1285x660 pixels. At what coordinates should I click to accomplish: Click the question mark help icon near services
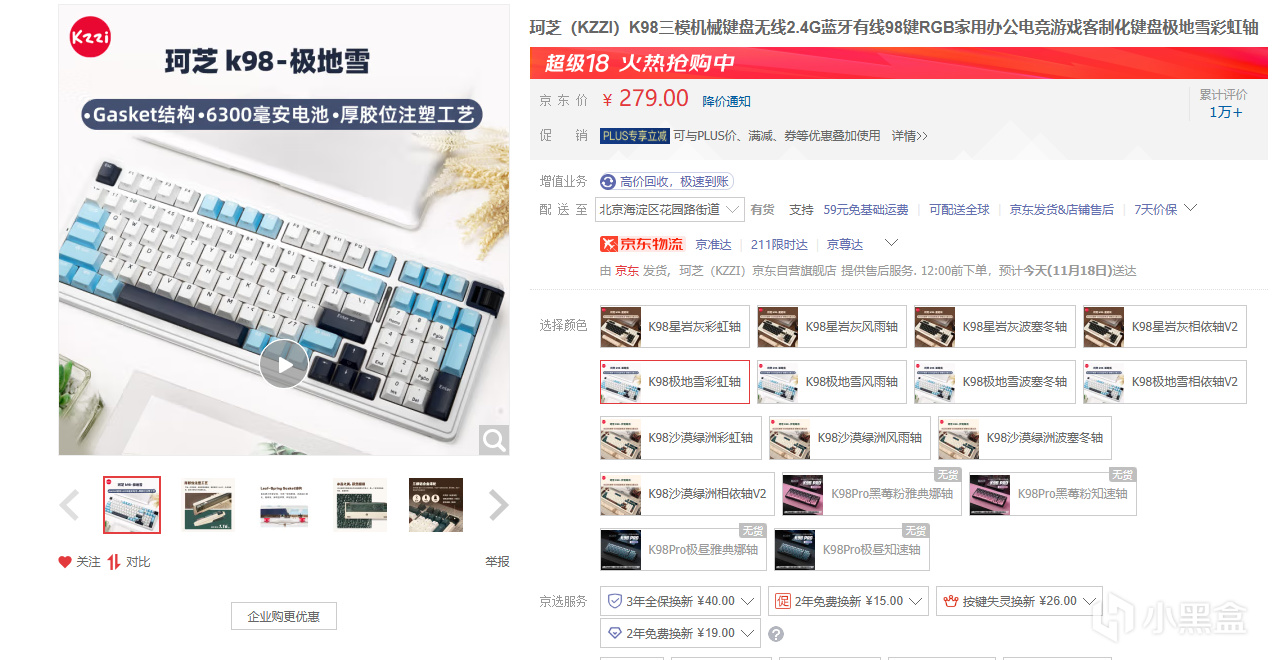point(775,633)
